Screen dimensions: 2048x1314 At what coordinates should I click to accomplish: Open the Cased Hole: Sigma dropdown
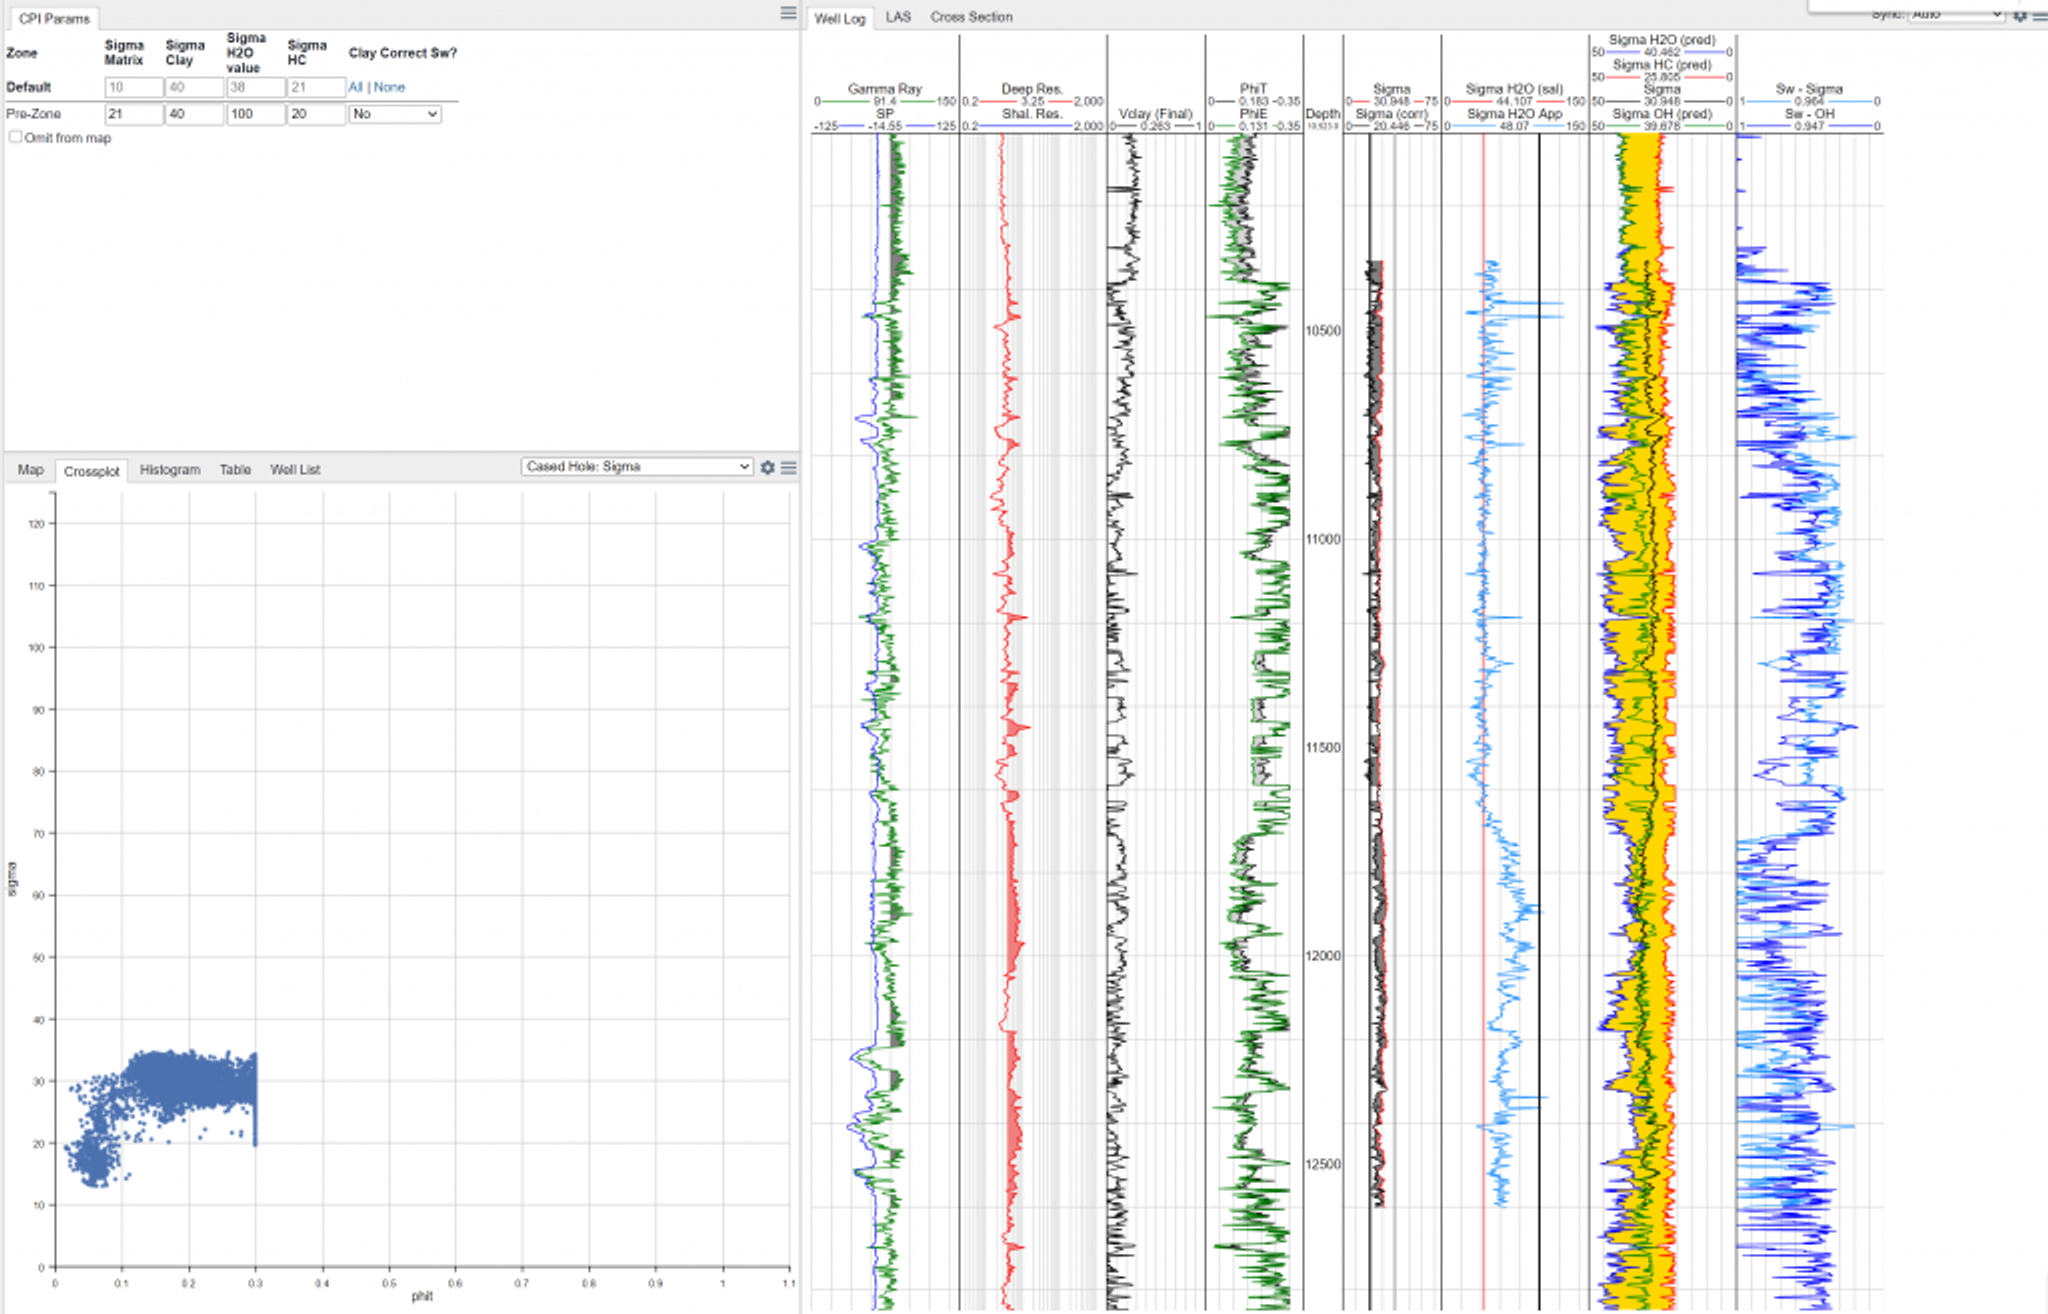point(637,467)
